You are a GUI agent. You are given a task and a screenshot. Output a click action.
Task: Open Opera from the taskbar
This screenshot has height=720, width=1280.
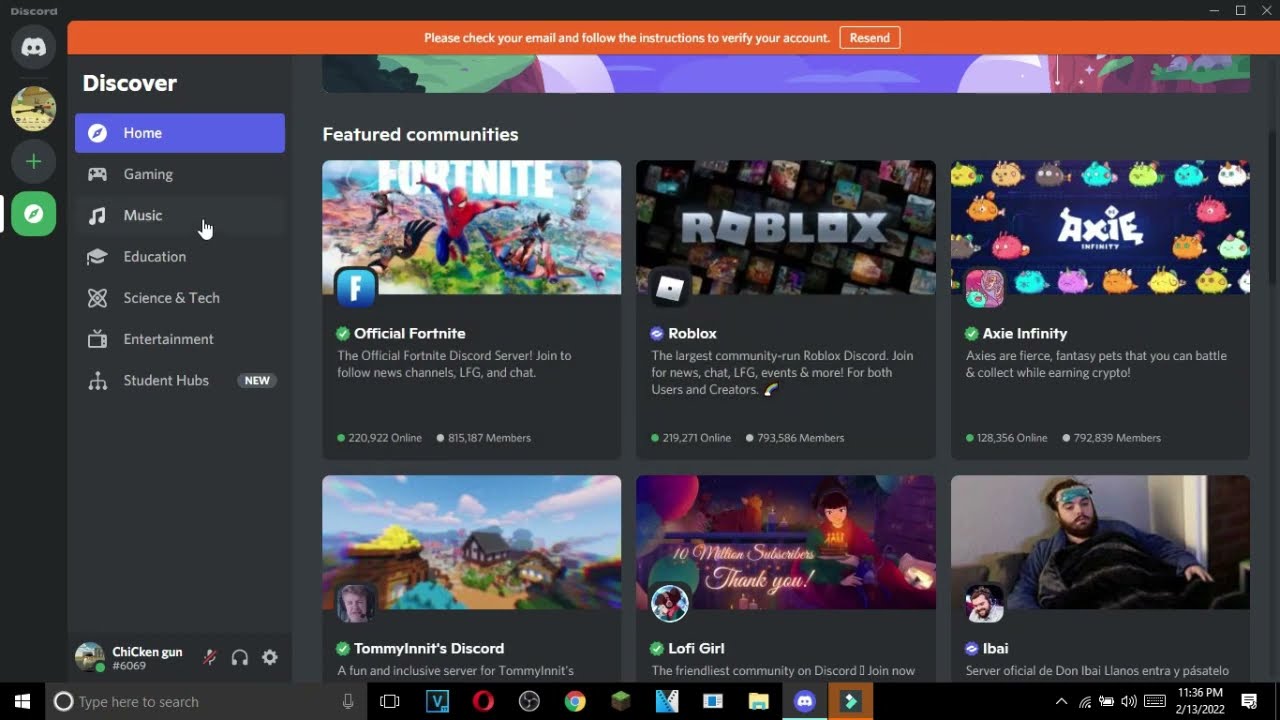pyautogui.click(x=483, y=702)
